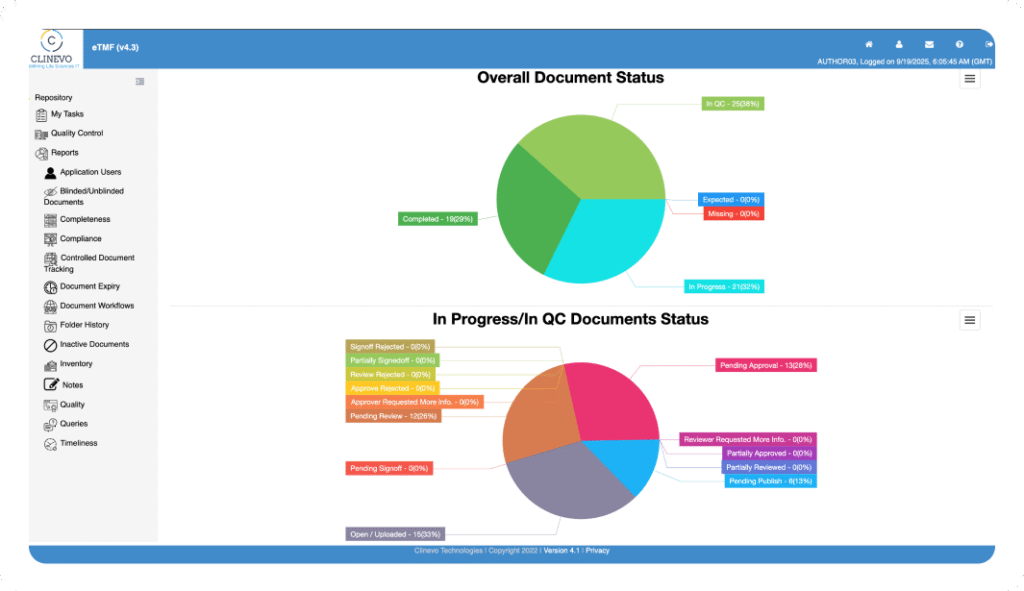Open the mail envelope icon
The width and height of the screenshot is (1024, 591).
[x=929, y=44]
